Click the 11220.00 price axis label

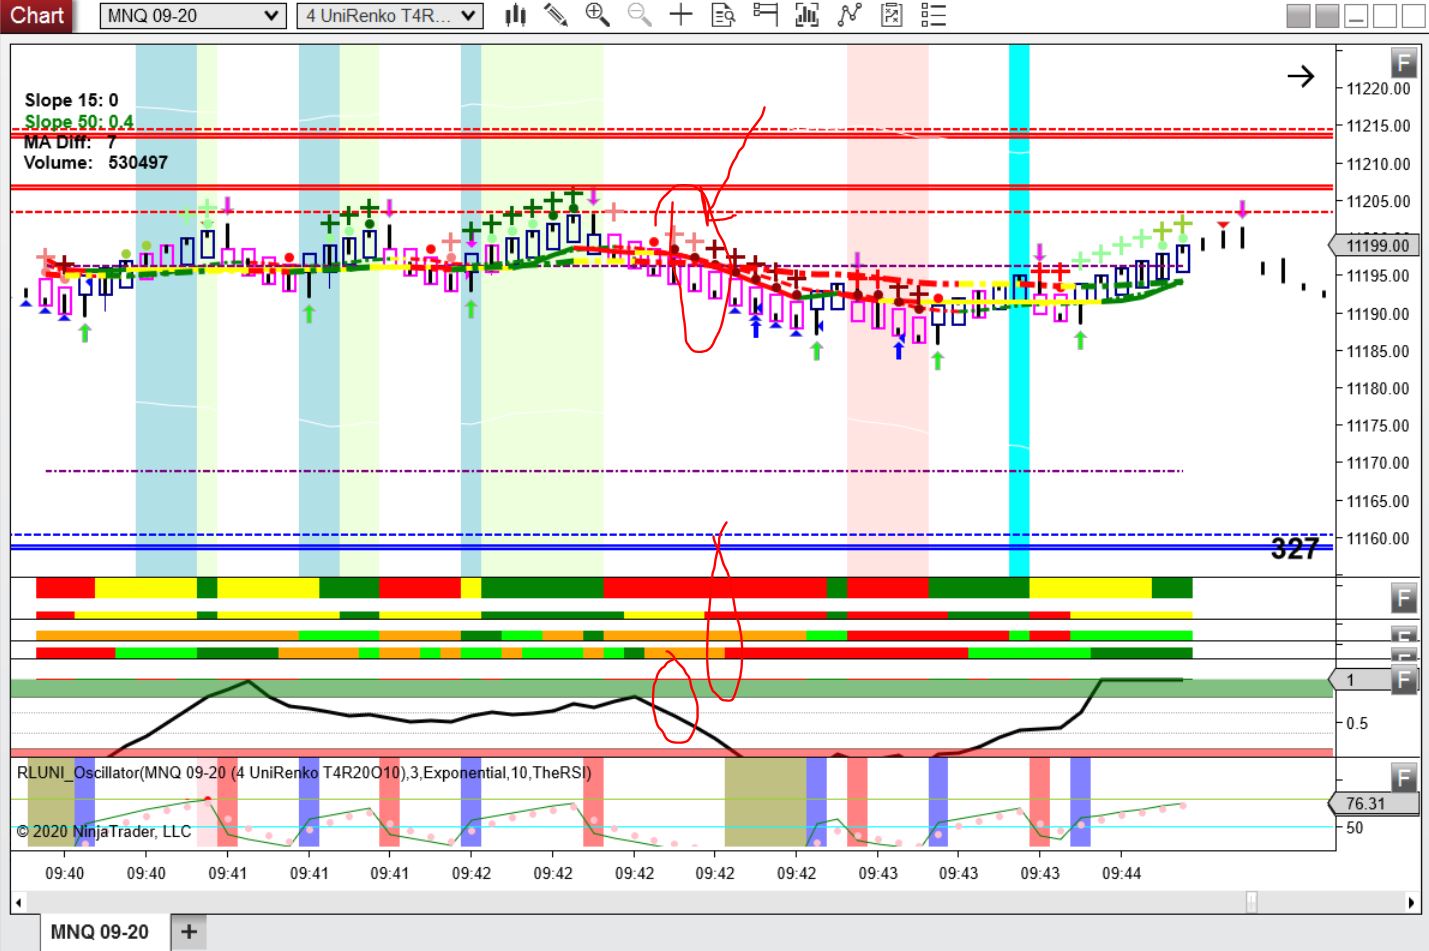1378,89
